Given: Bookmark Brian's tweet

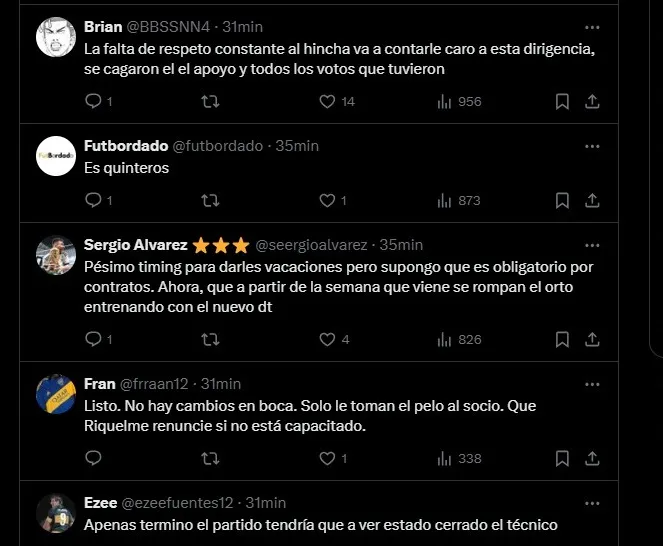Looking at the screenshot, I should click(x=562, y=101).
